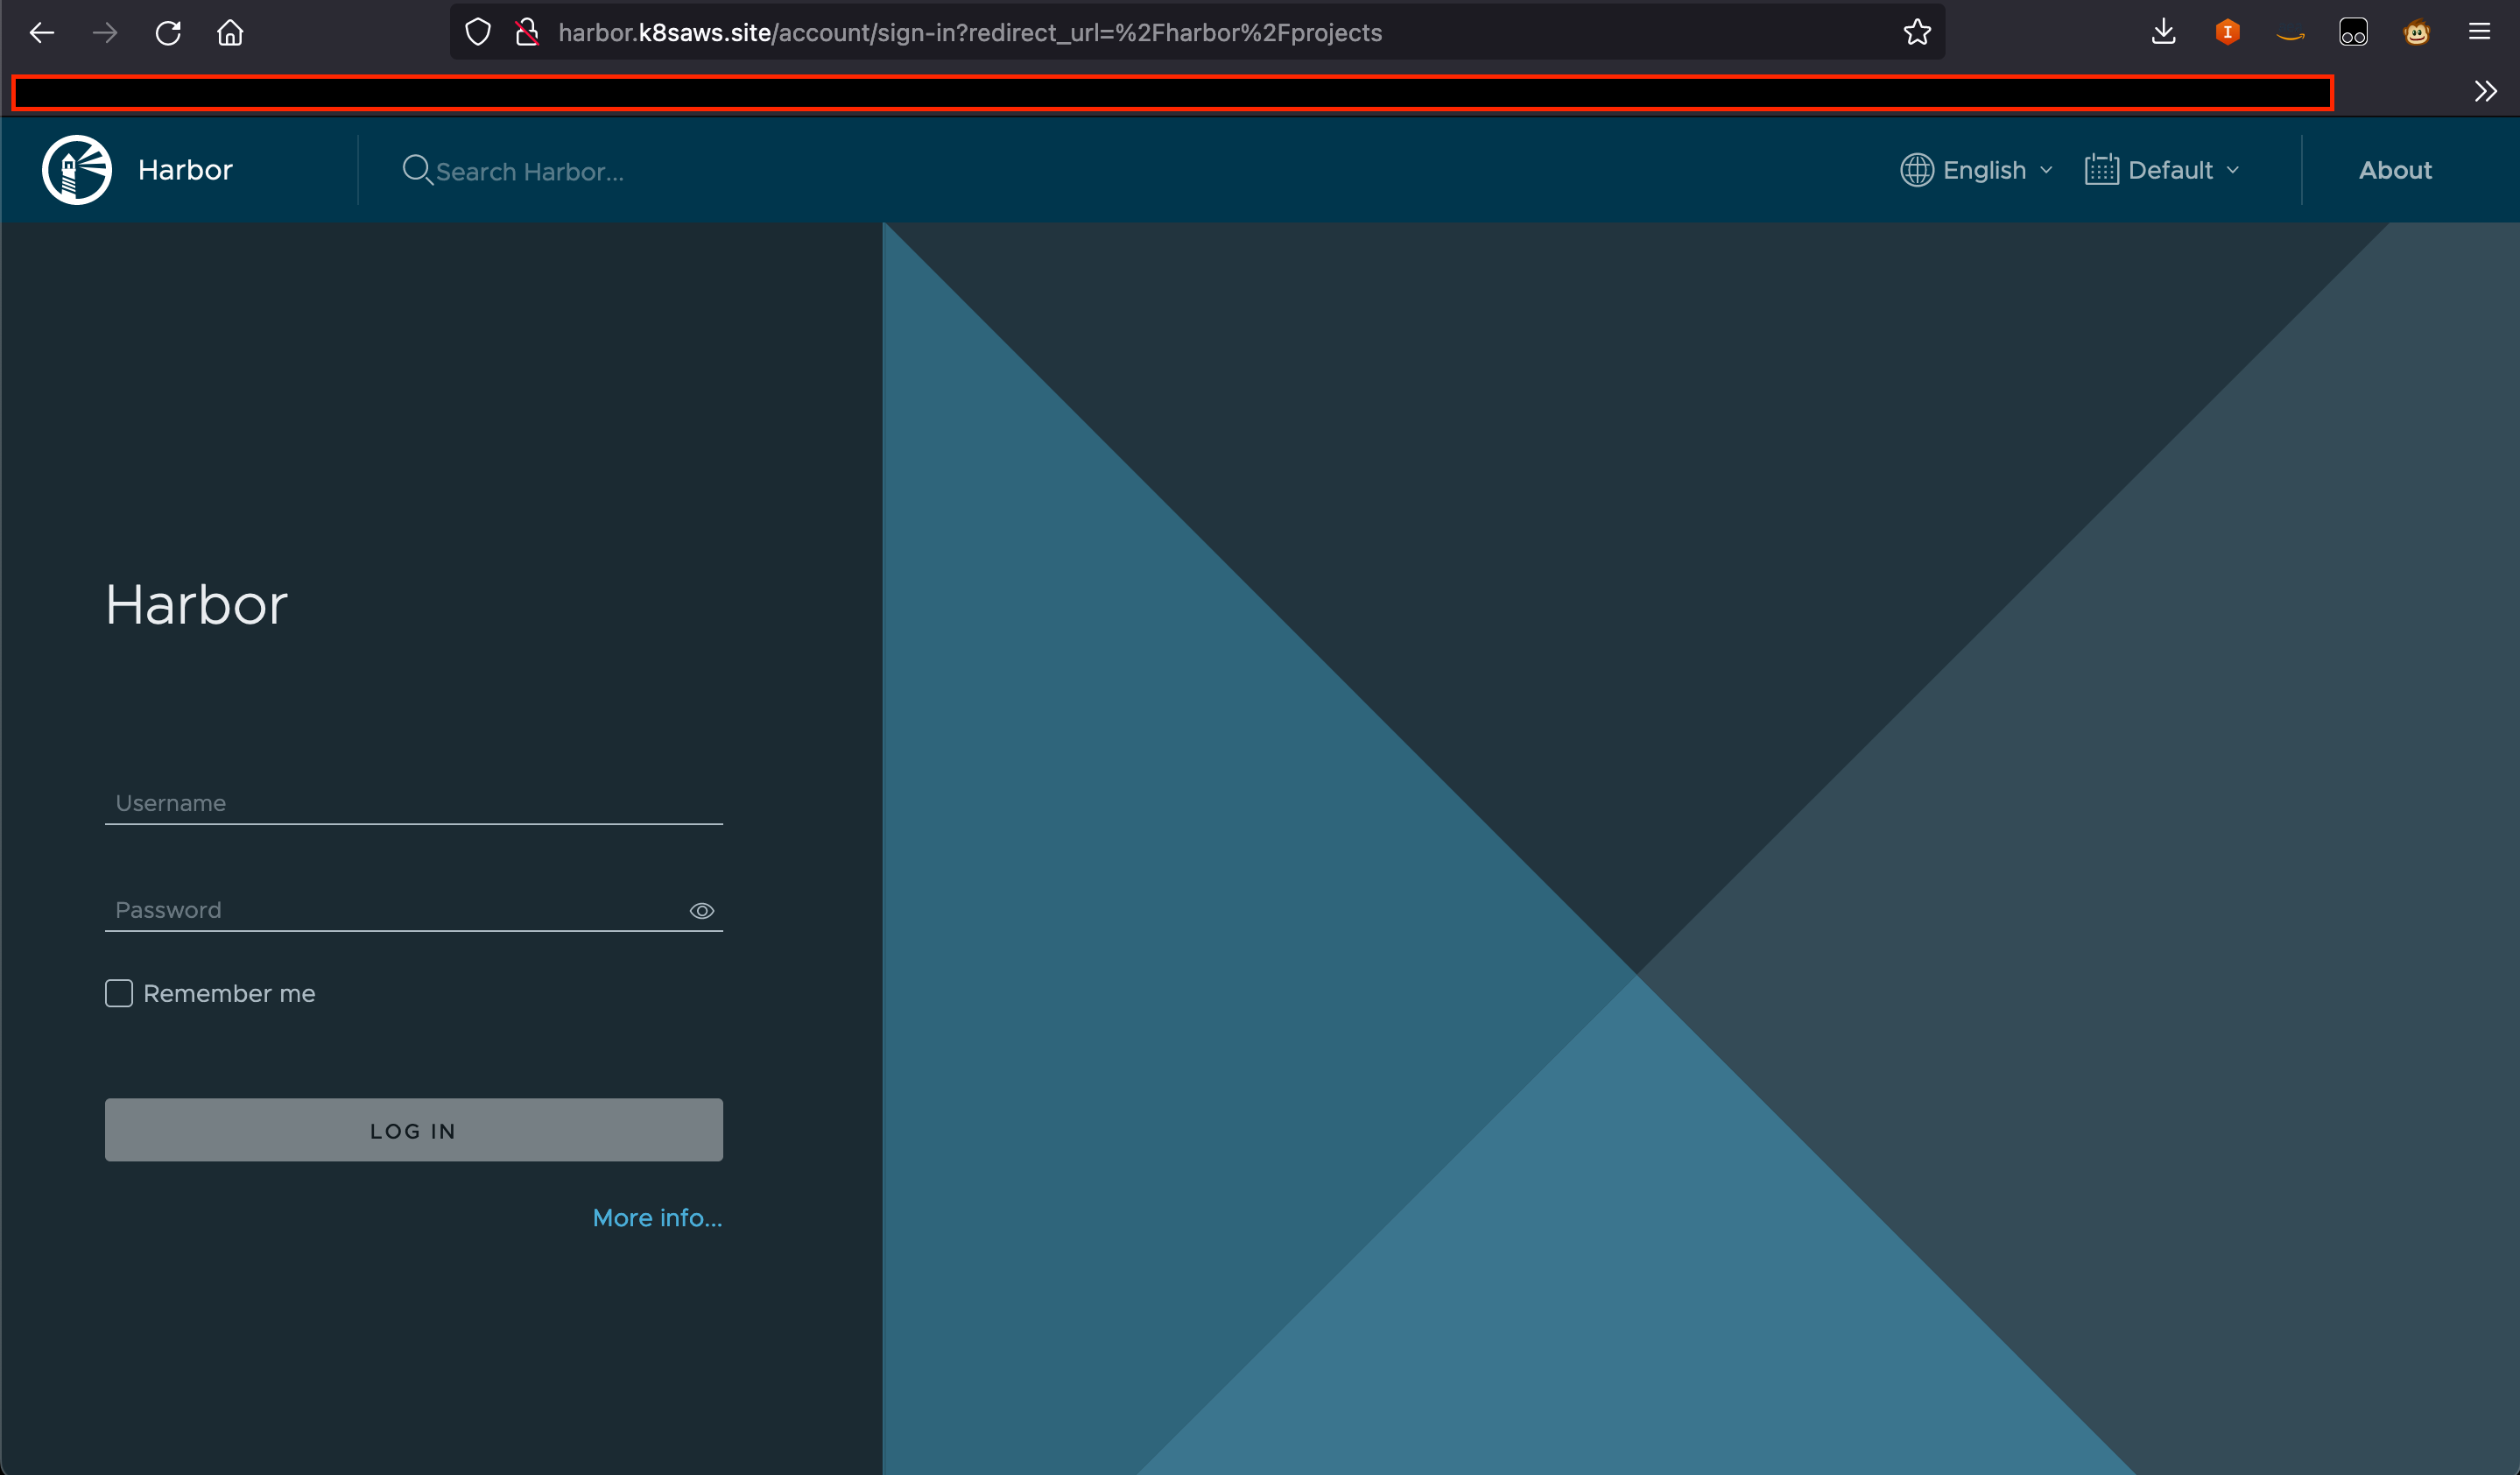This screenshot has width=2520, height=1475.
Task: Show password using eye icon
Action: pos(702,911)
